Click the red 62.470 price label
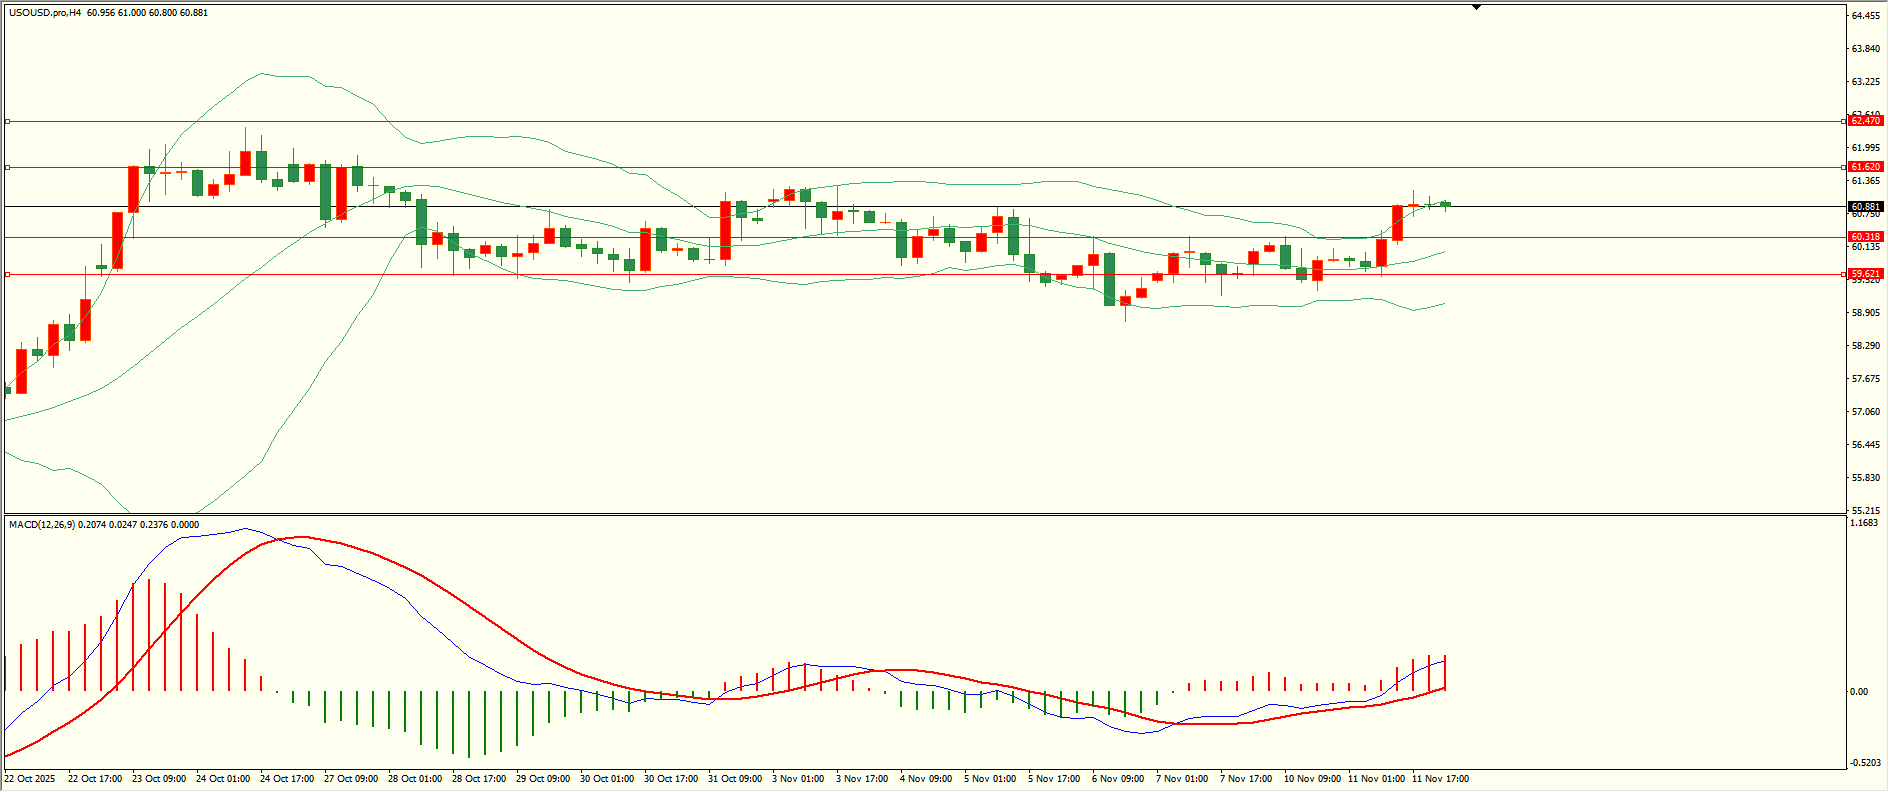The height and width of the screenshot is (792, 1889). (1865, 121)
